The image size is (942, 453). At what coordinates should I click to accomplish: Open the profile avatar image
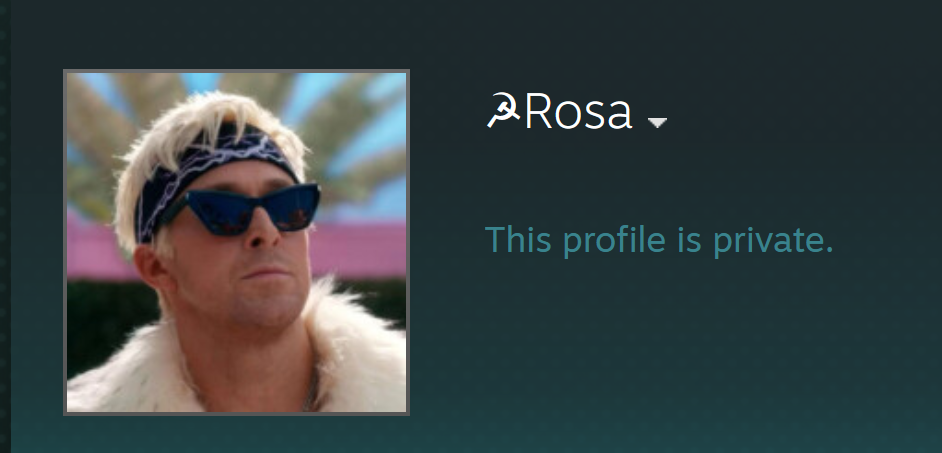pyautogui.click(x=236, y=242)
